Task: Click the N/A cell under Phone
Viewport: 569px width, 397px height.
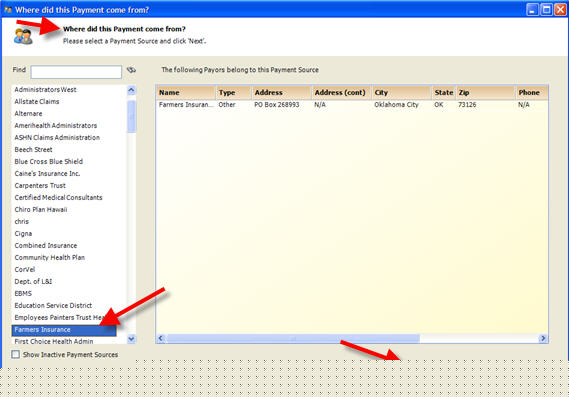Action: [x=524, y=105]
